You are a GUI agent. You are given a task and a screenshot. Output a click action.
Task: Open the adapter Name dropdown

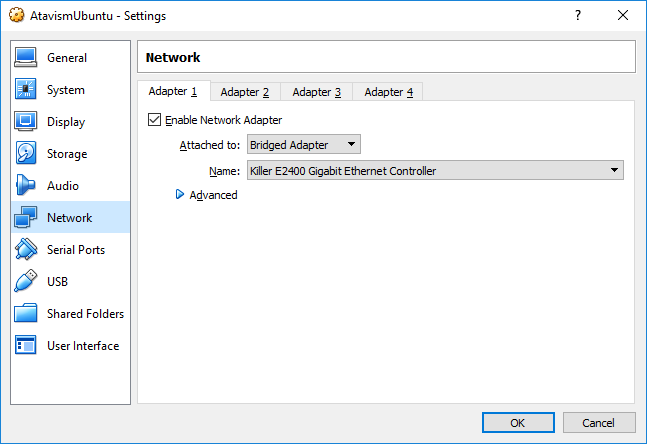click(x=434, y=171)
